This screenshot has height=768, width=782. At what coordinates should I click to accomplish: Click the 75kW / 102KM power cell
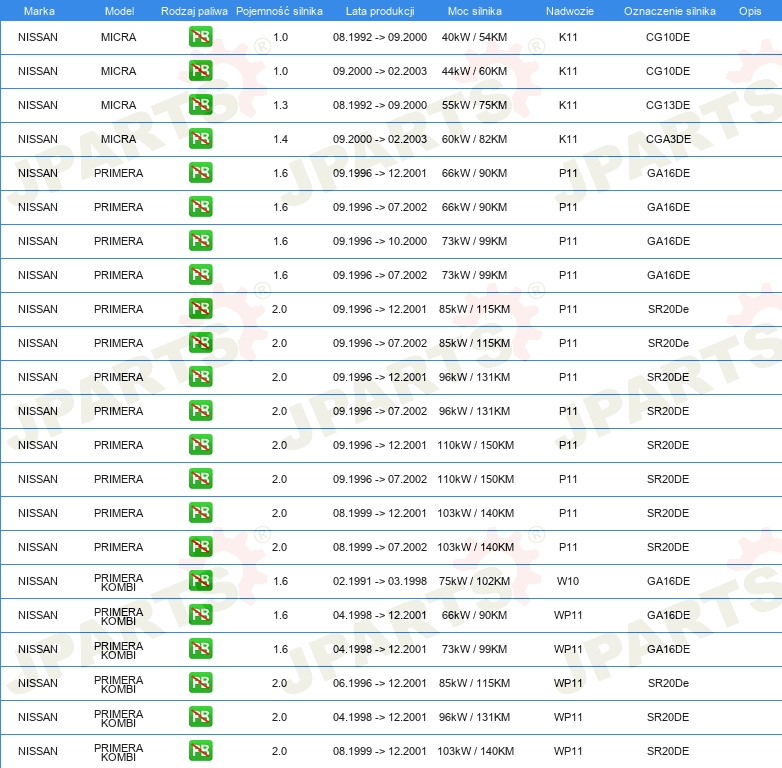[x=474, y=581]
